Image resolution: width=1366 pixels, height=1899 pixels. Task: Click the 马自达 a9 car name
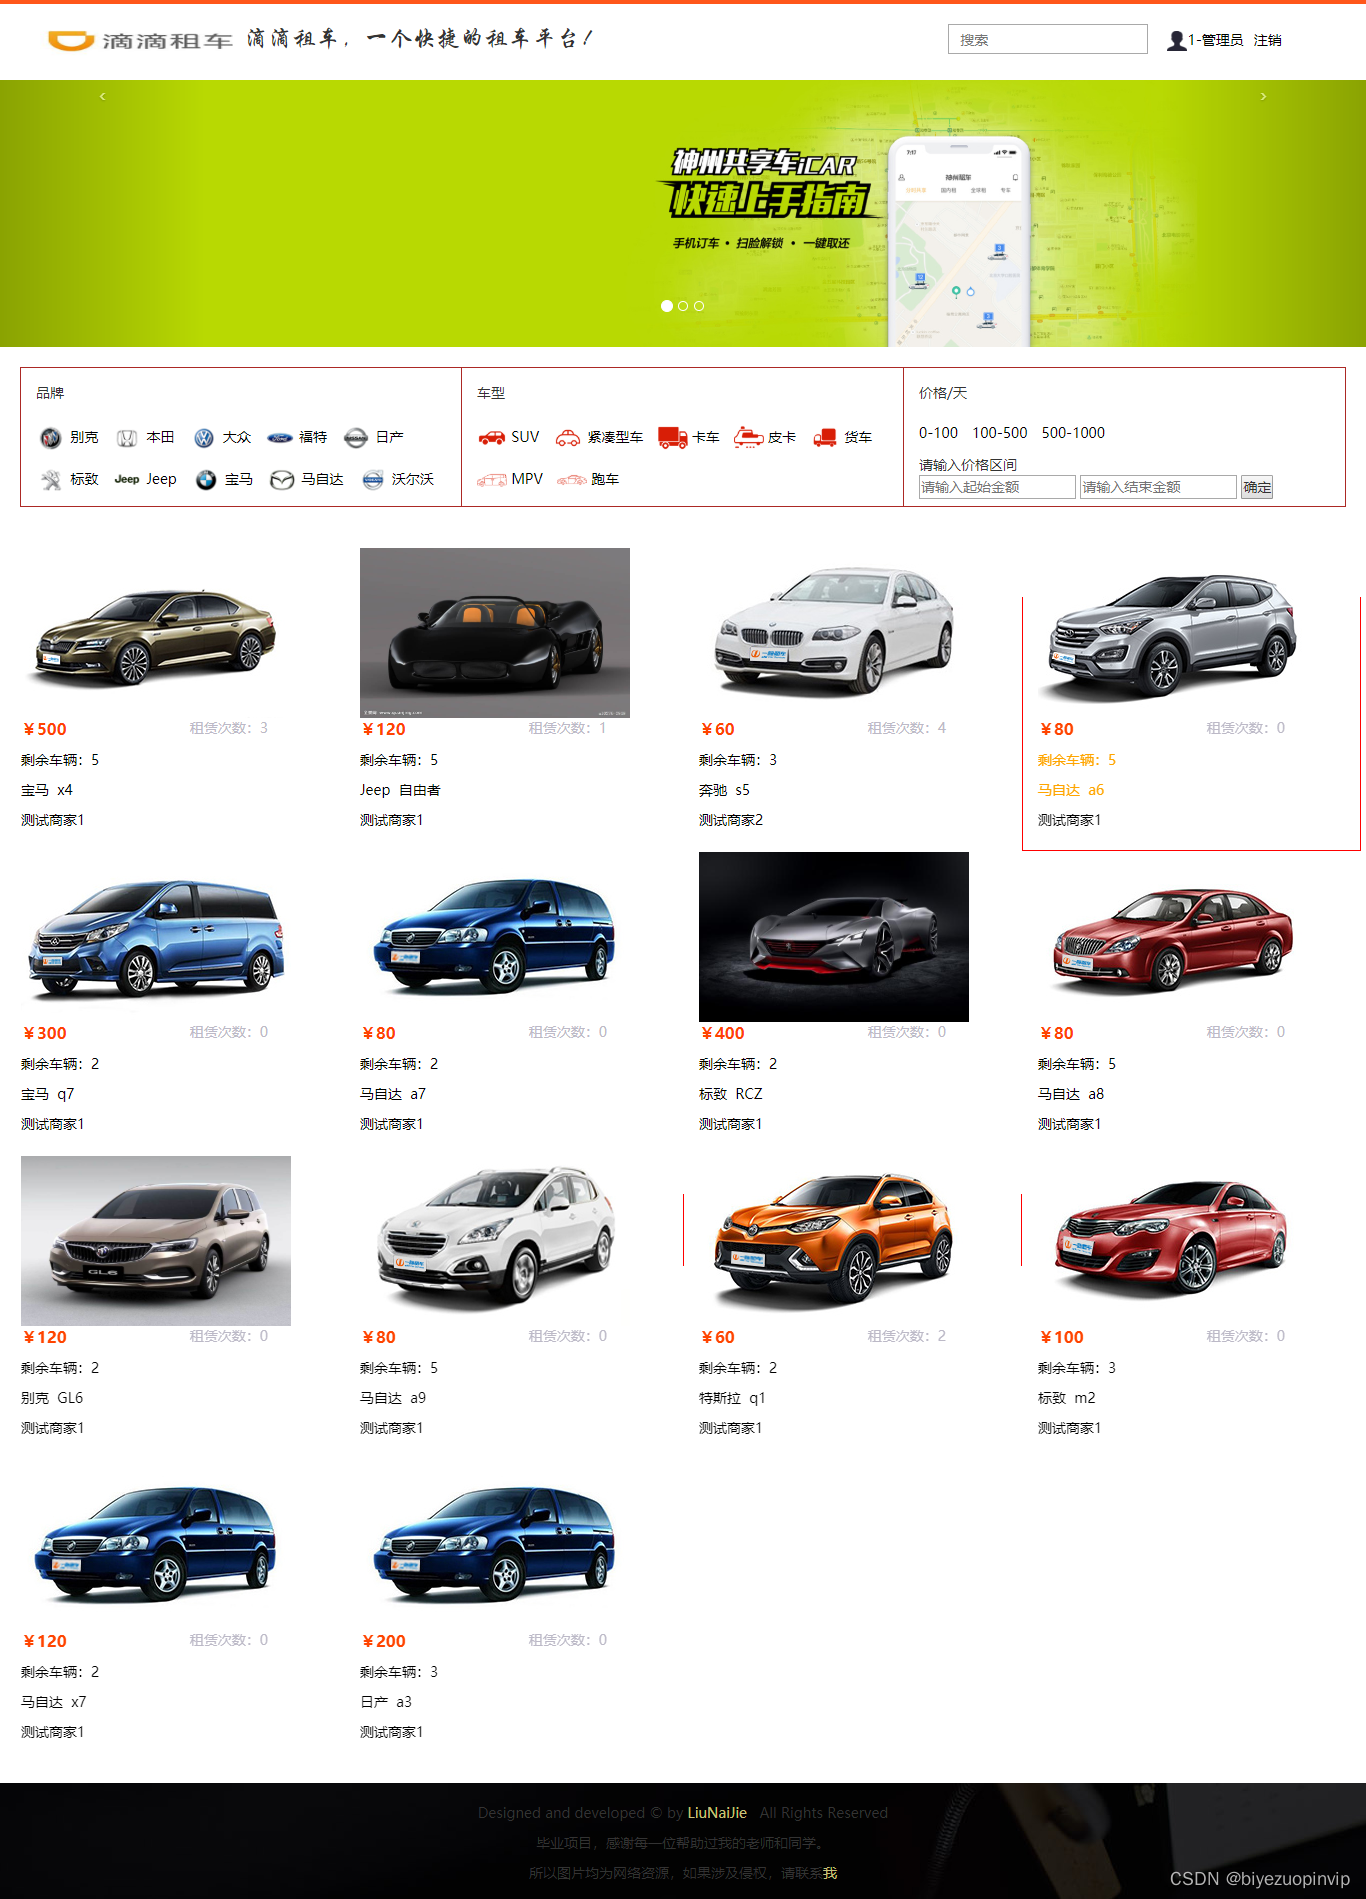[393, 1398]
